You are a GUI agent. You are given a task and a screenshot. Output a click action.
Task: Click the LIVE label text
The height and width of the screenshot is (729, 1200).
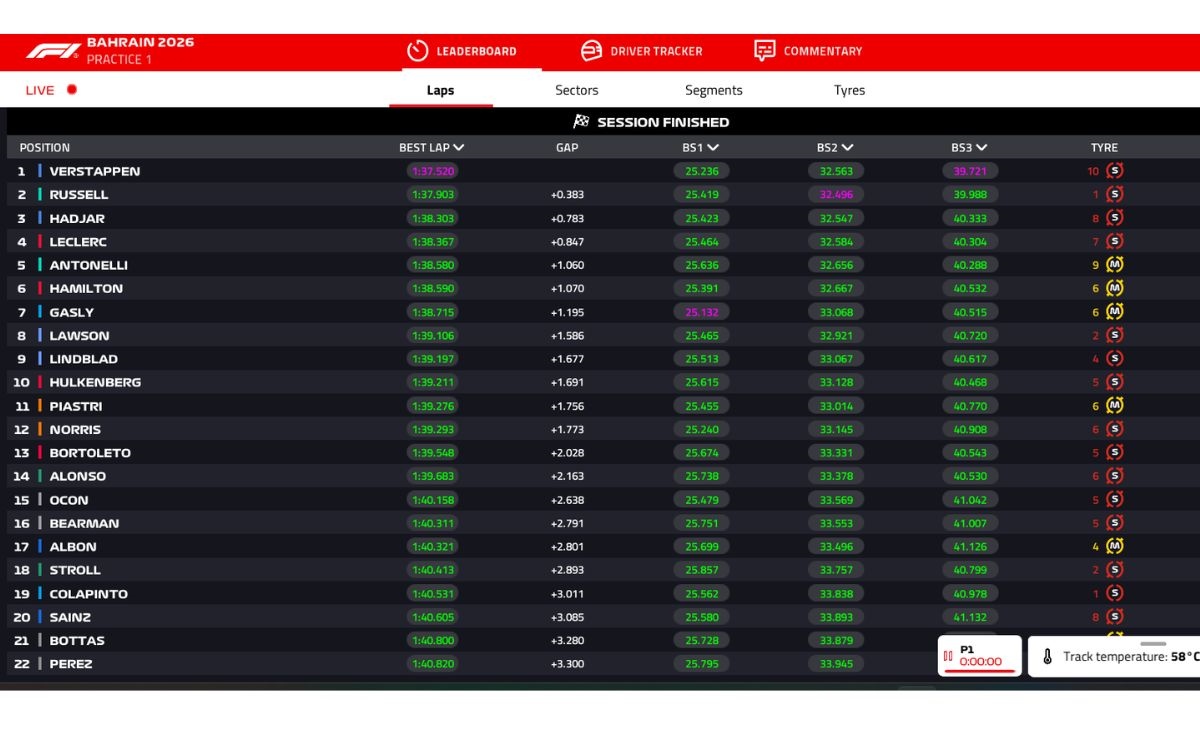pos(40,90)
